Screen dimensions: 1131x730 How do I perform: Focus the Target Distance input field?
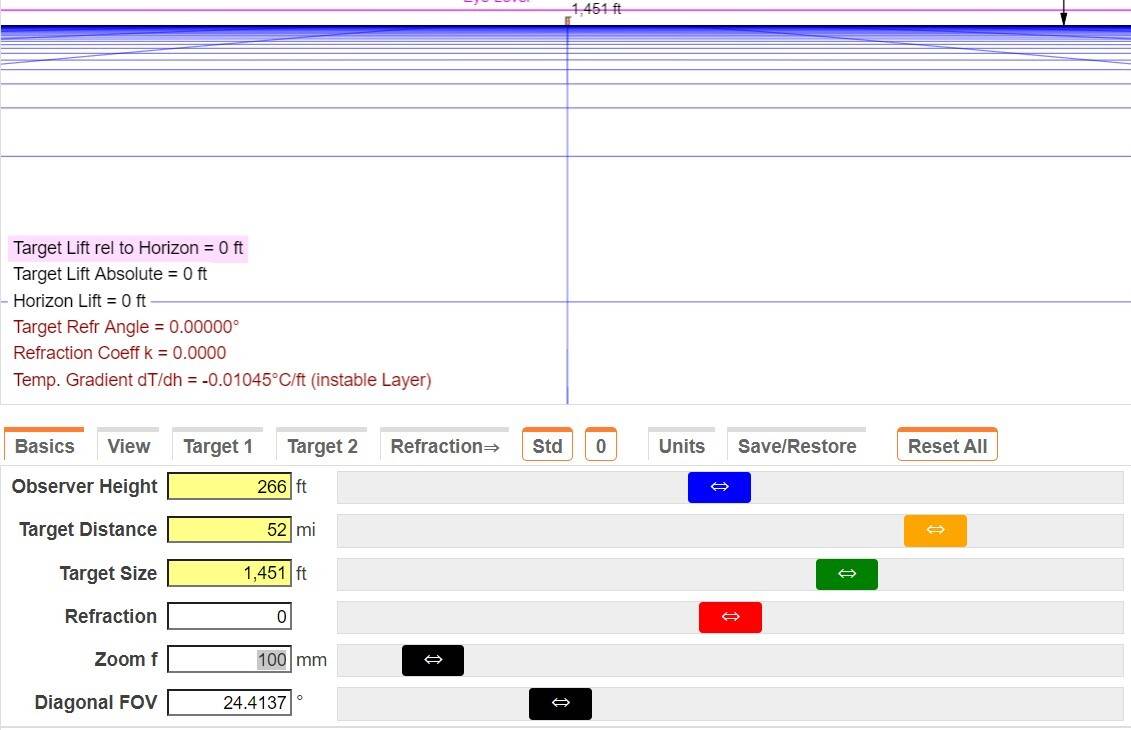229,530
